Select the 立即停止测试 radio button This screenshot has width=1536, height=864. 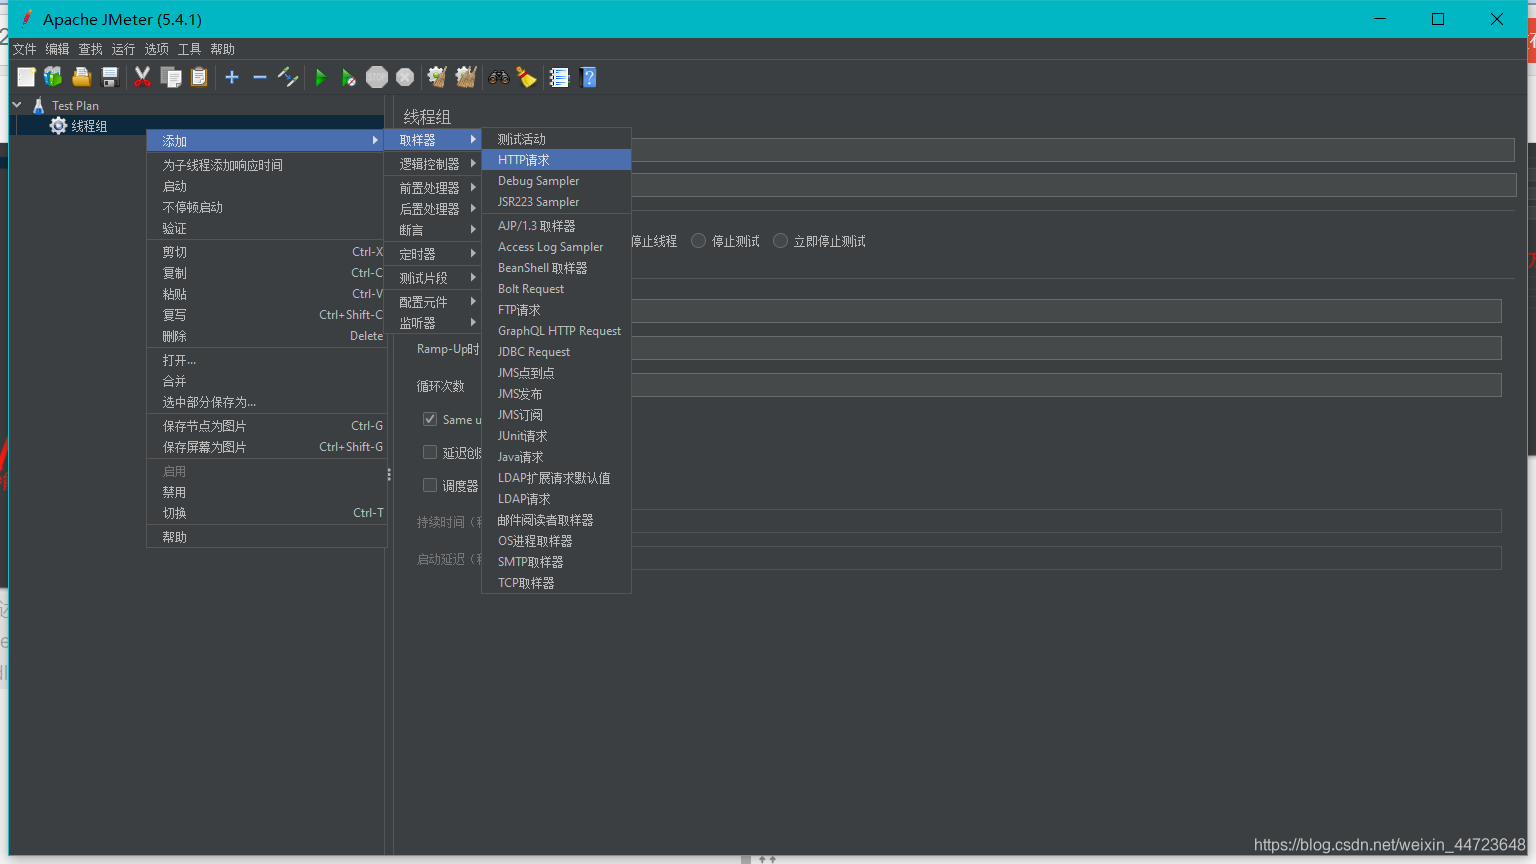point(781,241)
